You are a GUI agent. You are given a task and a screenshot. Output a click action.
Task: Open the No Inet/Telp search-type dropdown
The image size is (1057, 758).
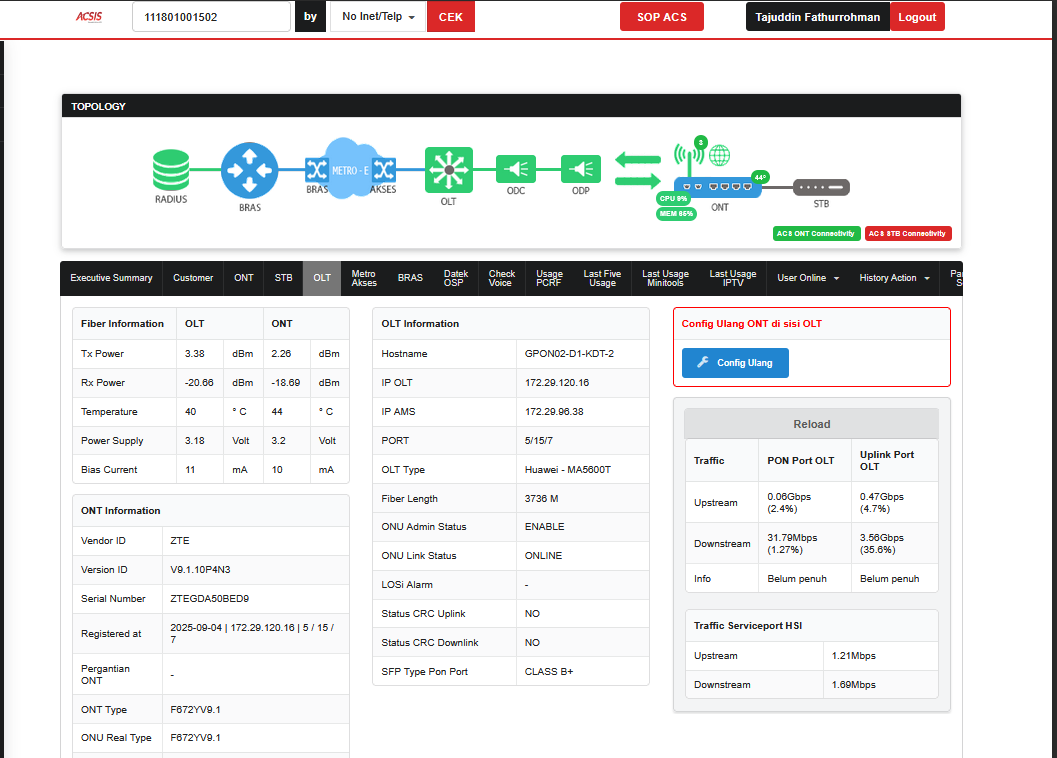point(378,16)
